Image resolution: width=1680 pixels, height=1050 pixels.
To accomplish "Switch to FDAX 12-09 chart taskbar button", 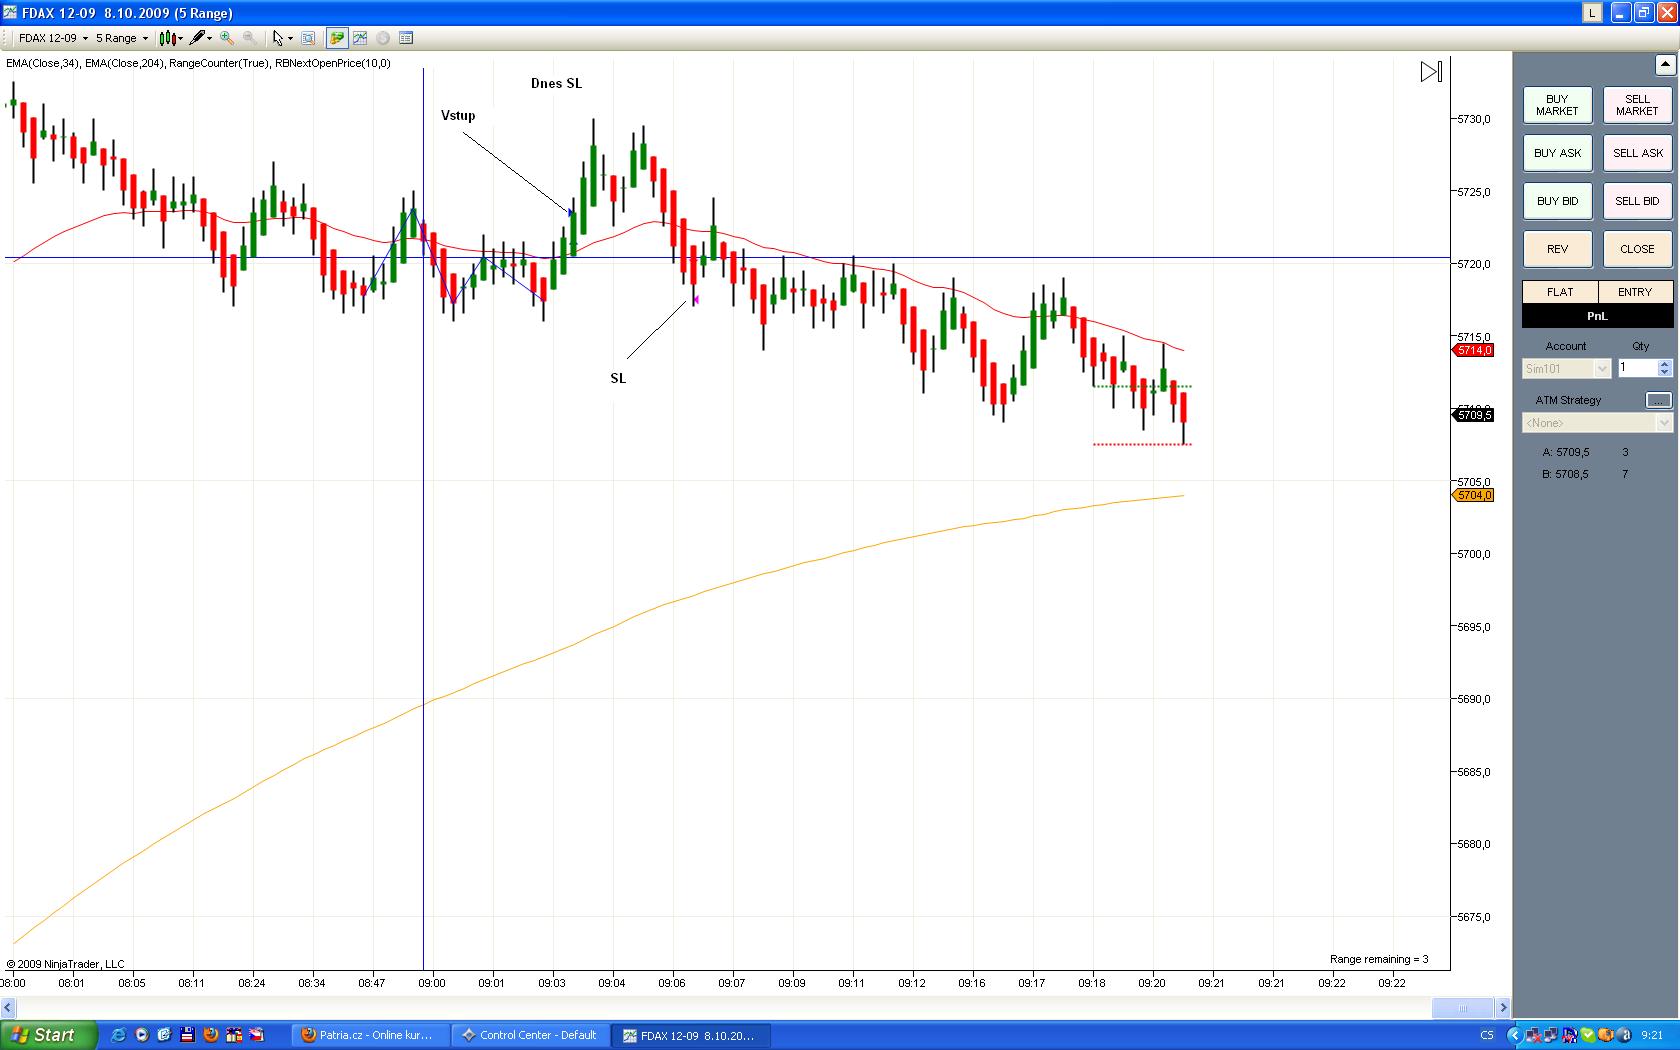I will 690,1035.
